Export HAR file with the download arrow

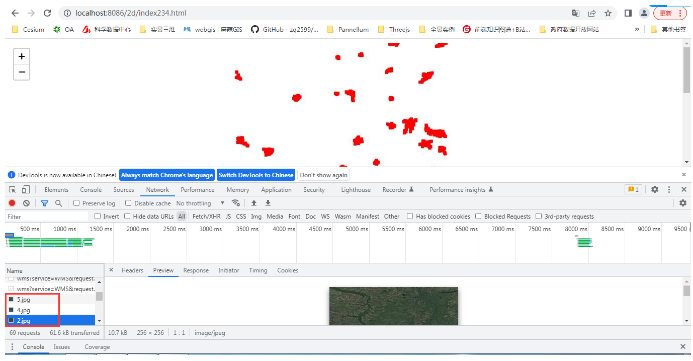pos(268,203)
